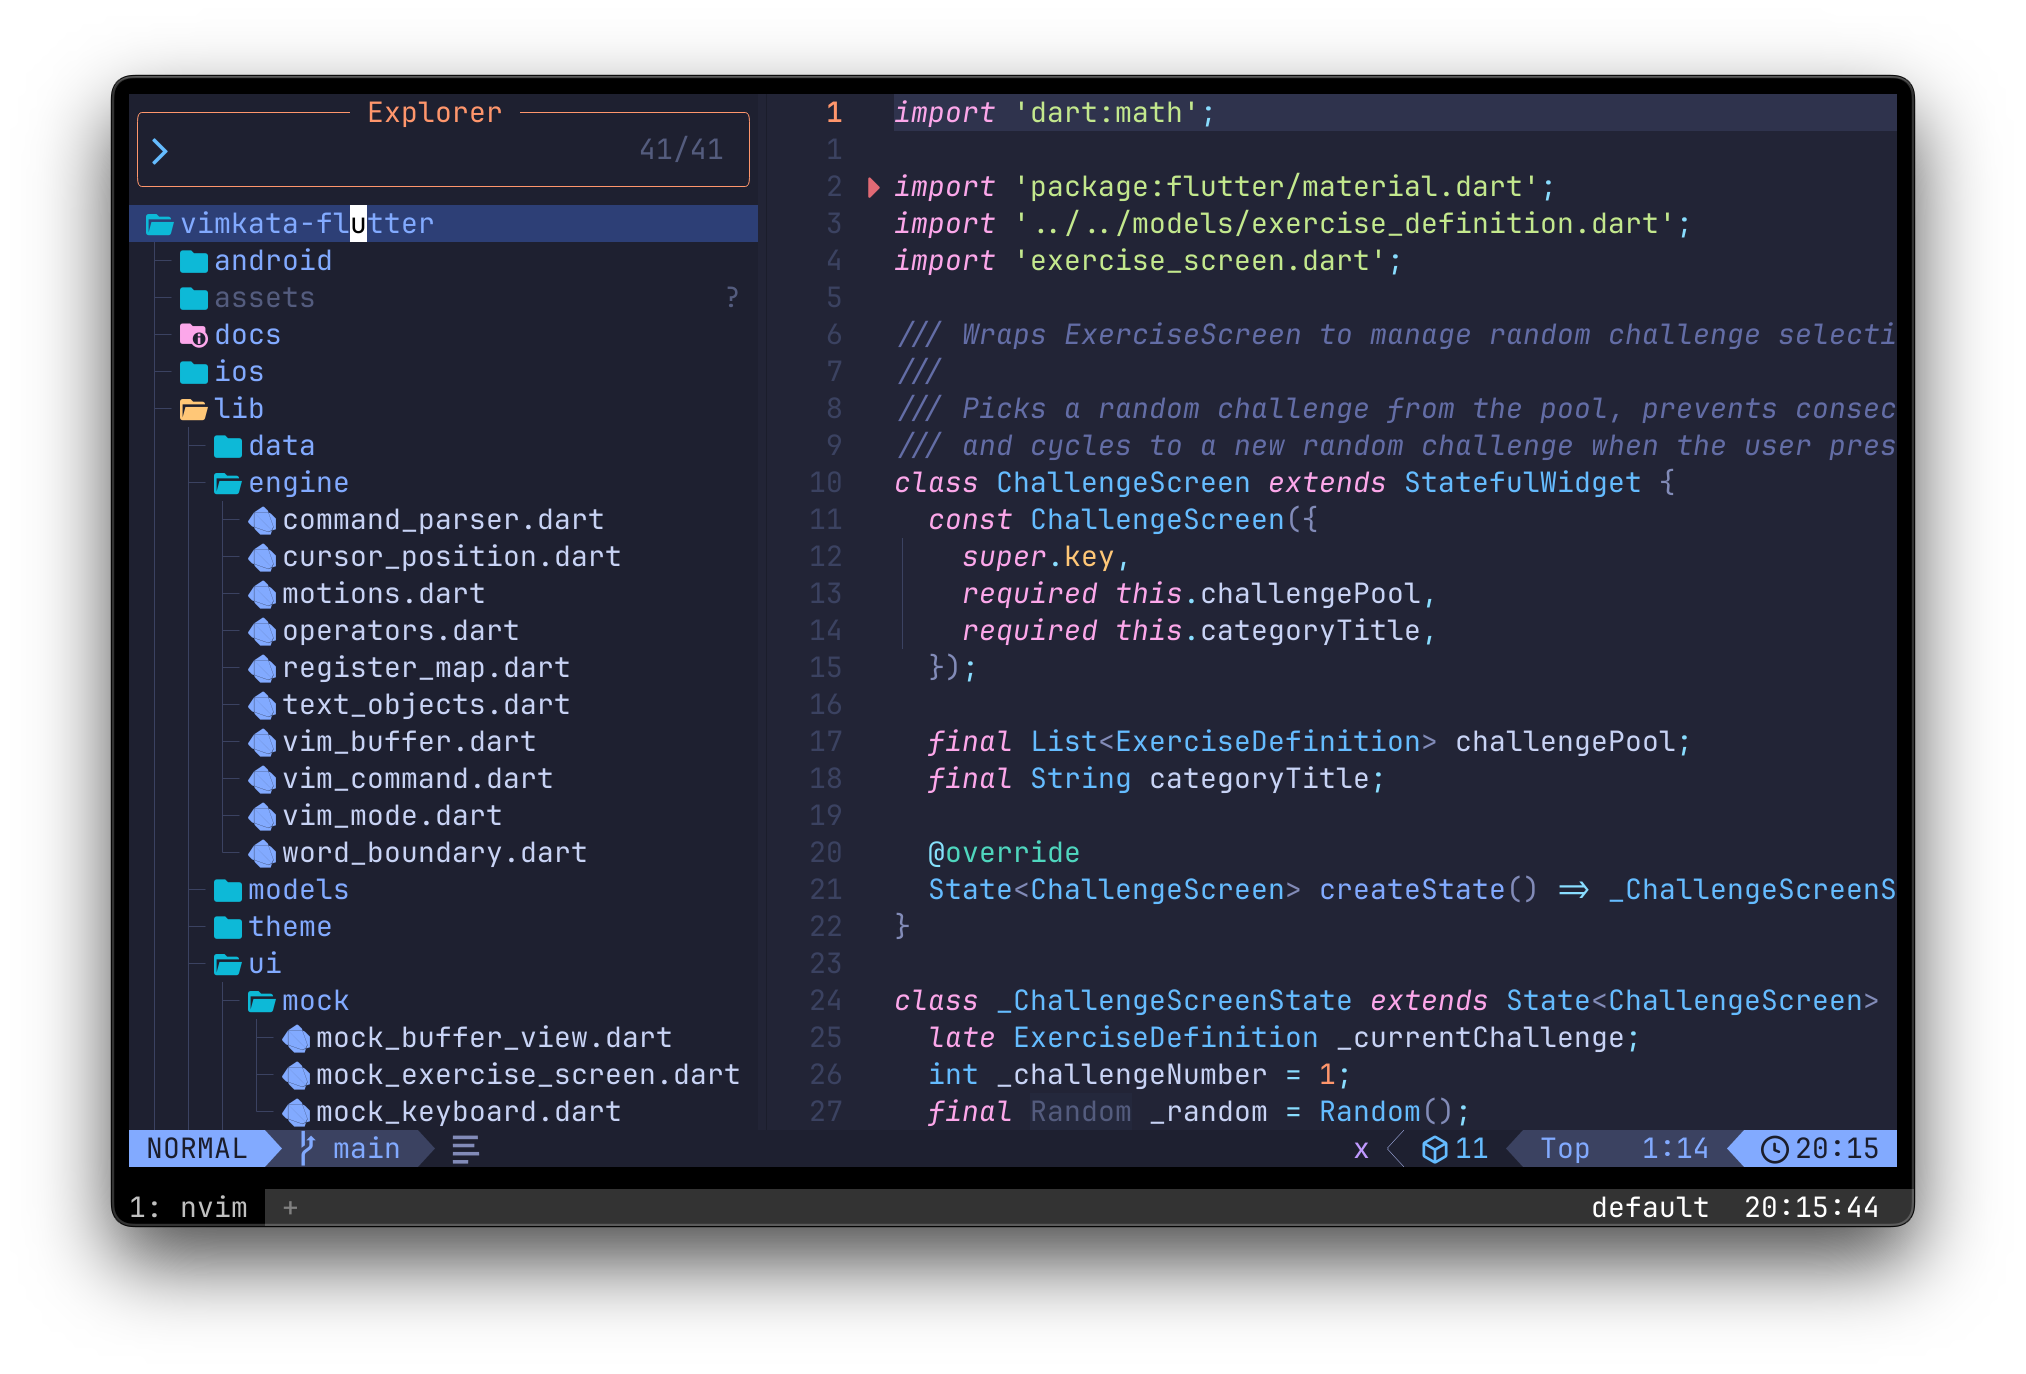Collapse the engine folder

pyautogui.click(x=300, y=482)
